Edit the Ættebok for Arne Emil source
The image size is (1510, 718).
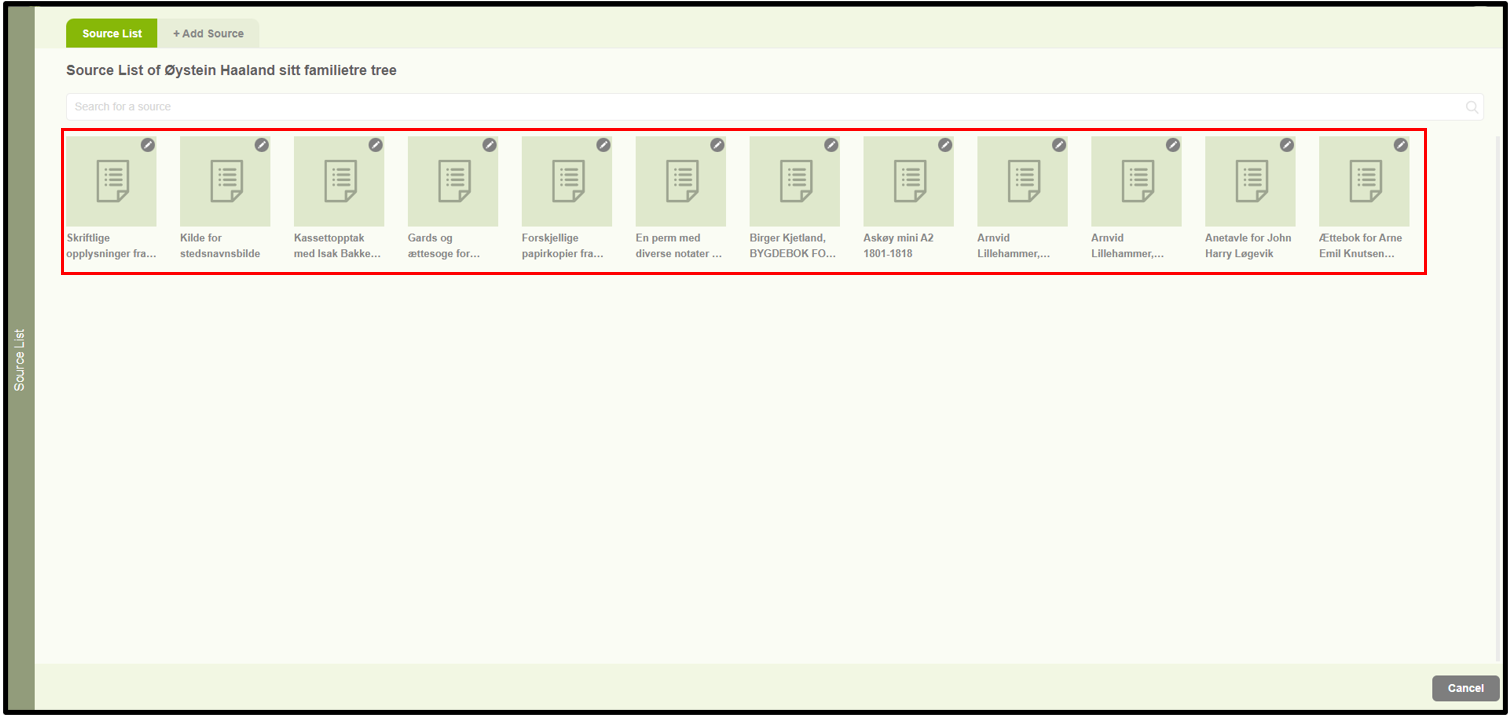click(x=1401, y=145)
